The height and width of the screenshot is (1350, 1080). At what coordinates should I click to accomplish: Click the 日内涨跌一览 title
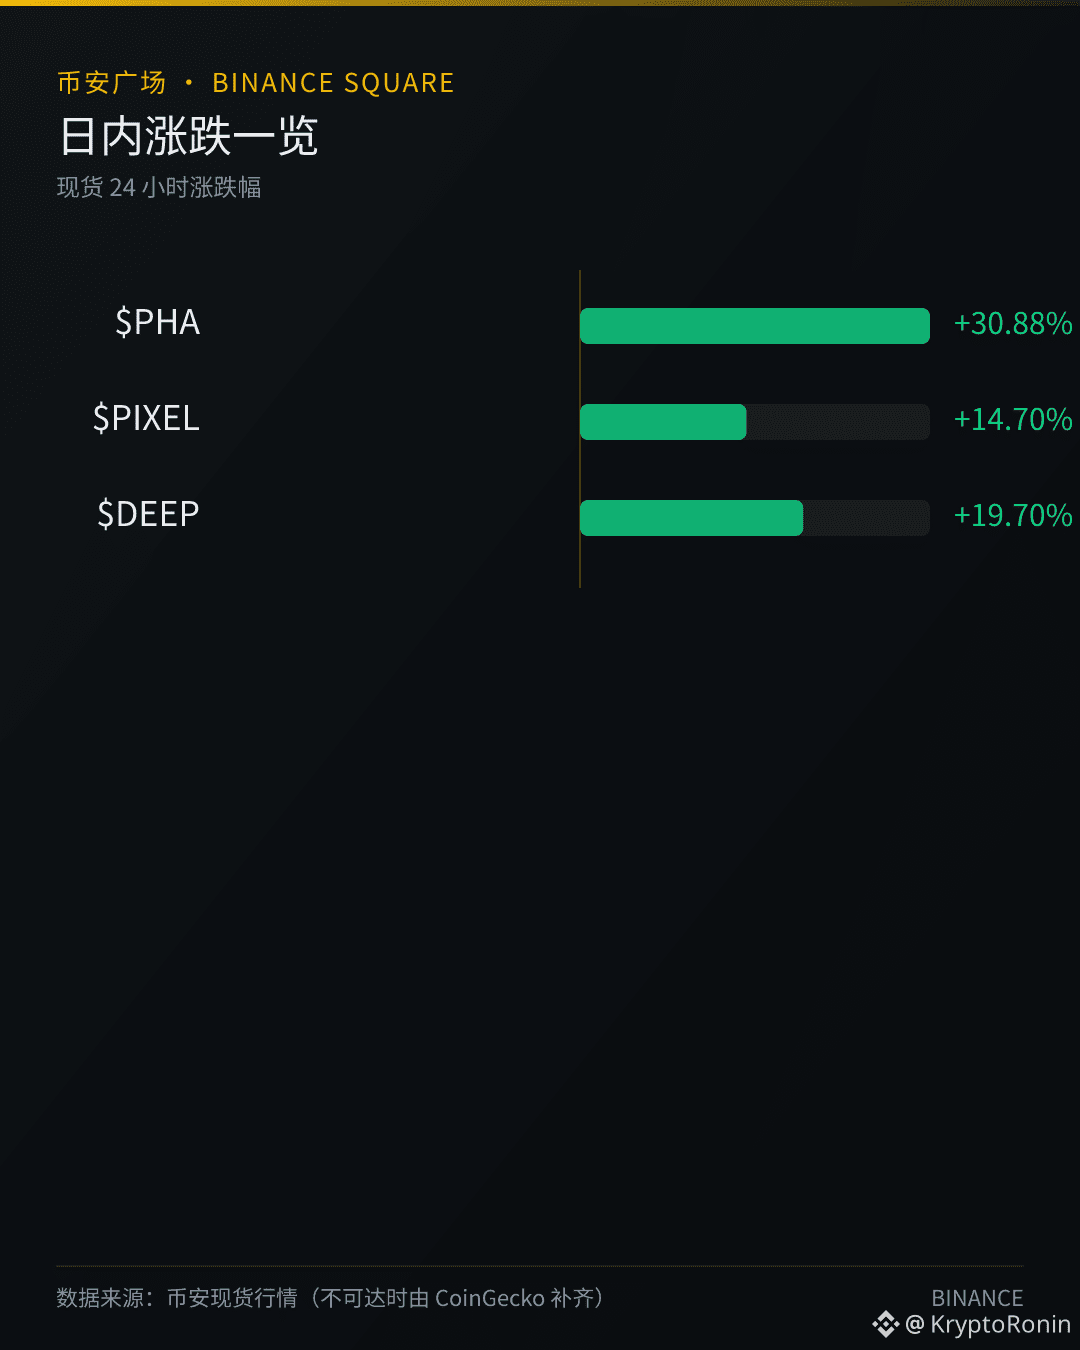coord(188,136)
